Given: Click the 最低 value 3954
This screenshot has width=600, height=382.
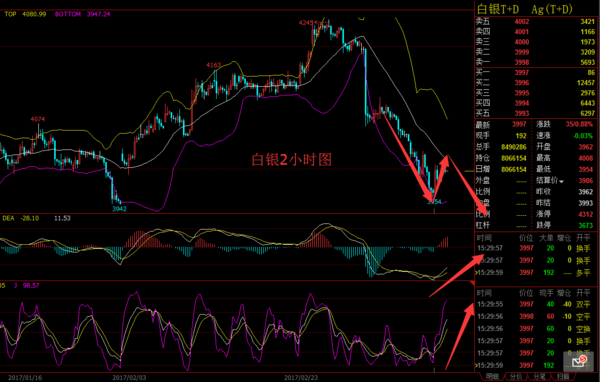Looking at the screenshot, I should 585,170.
